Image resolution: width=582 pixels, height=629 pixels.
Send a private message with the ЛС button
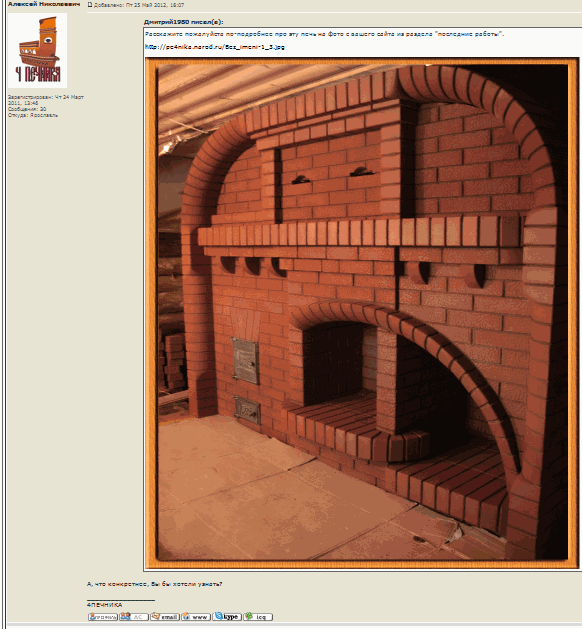(134, 617)
